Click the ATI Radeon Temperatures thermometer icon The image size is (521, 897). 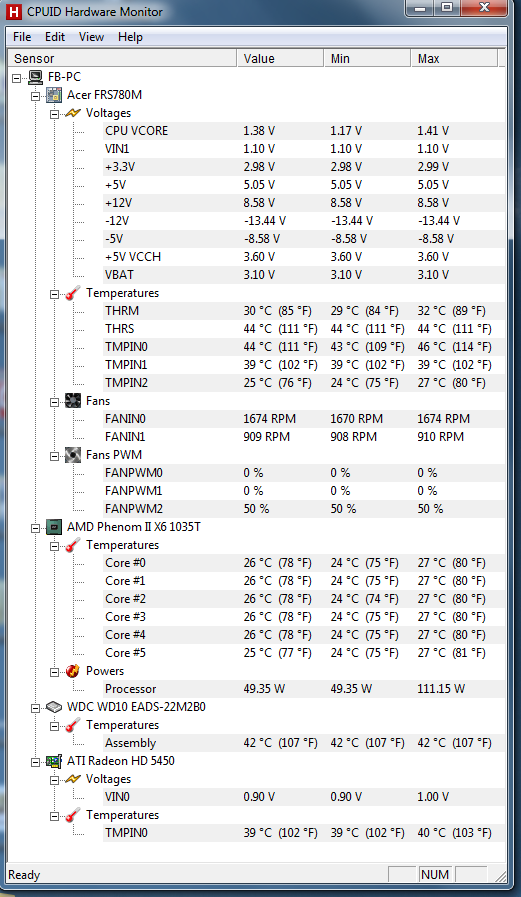click(73, 815)
